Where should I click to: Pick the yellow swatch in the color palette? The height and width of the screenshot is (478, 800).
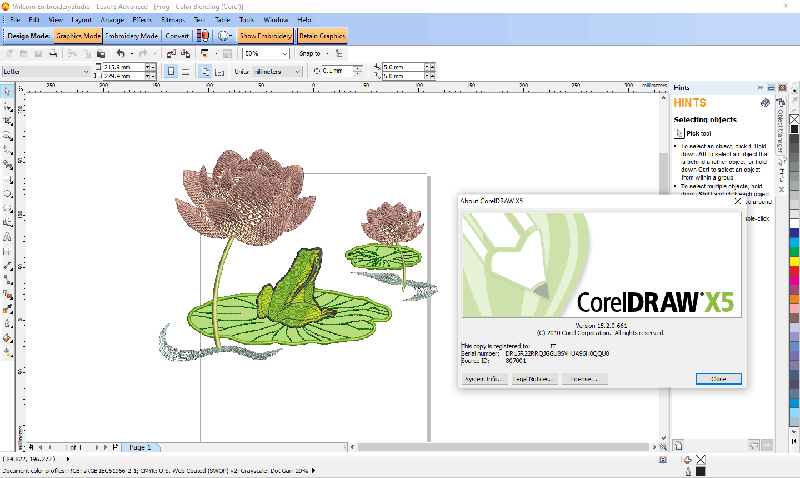tap(794, 261)
